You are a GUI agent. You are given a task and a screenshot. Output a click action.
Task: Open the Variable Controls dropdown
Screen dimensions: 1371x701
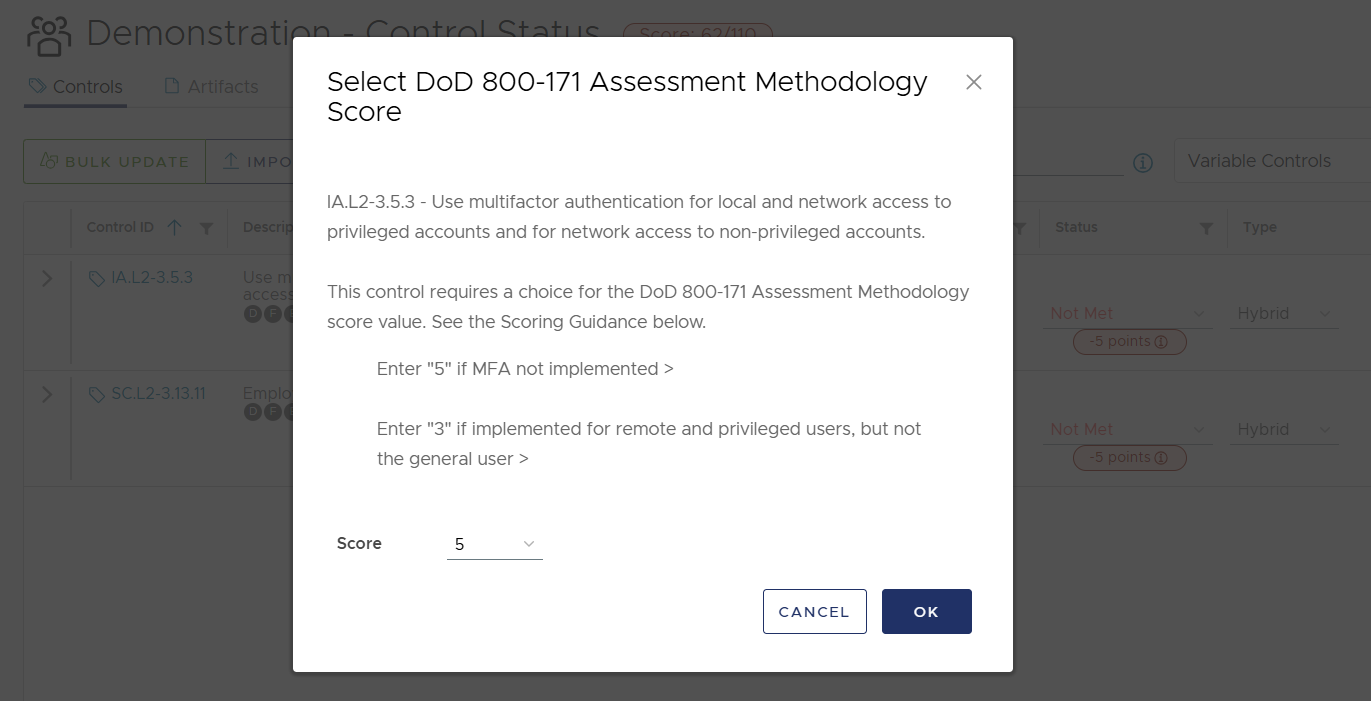pos(1272,161)
